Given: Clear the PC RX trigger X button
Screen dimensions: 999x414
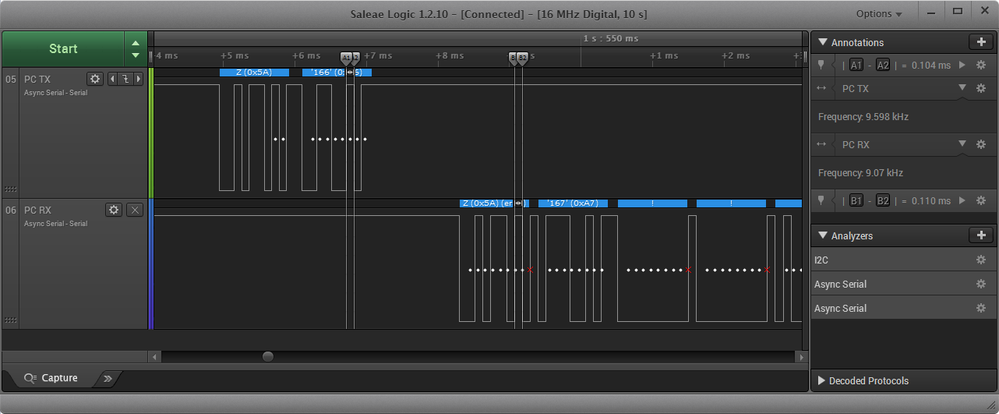Looking at the screenshot, I should [134, 210].
